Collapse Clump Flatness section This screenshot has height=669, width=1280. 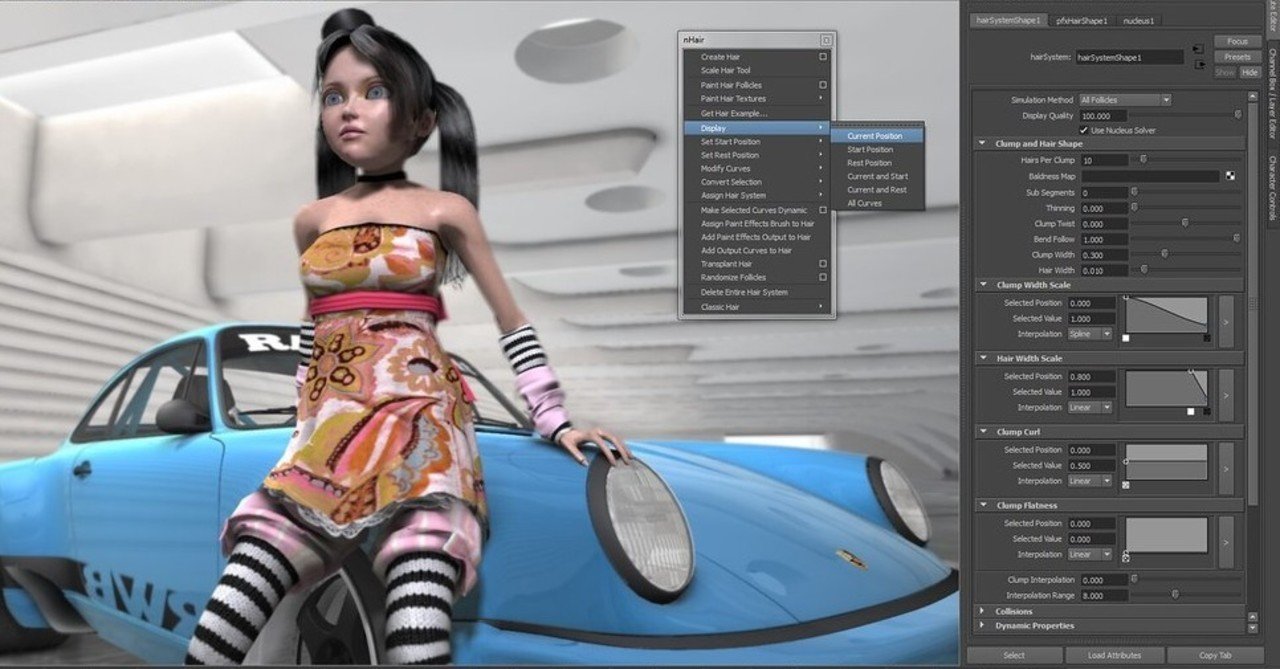982,506
